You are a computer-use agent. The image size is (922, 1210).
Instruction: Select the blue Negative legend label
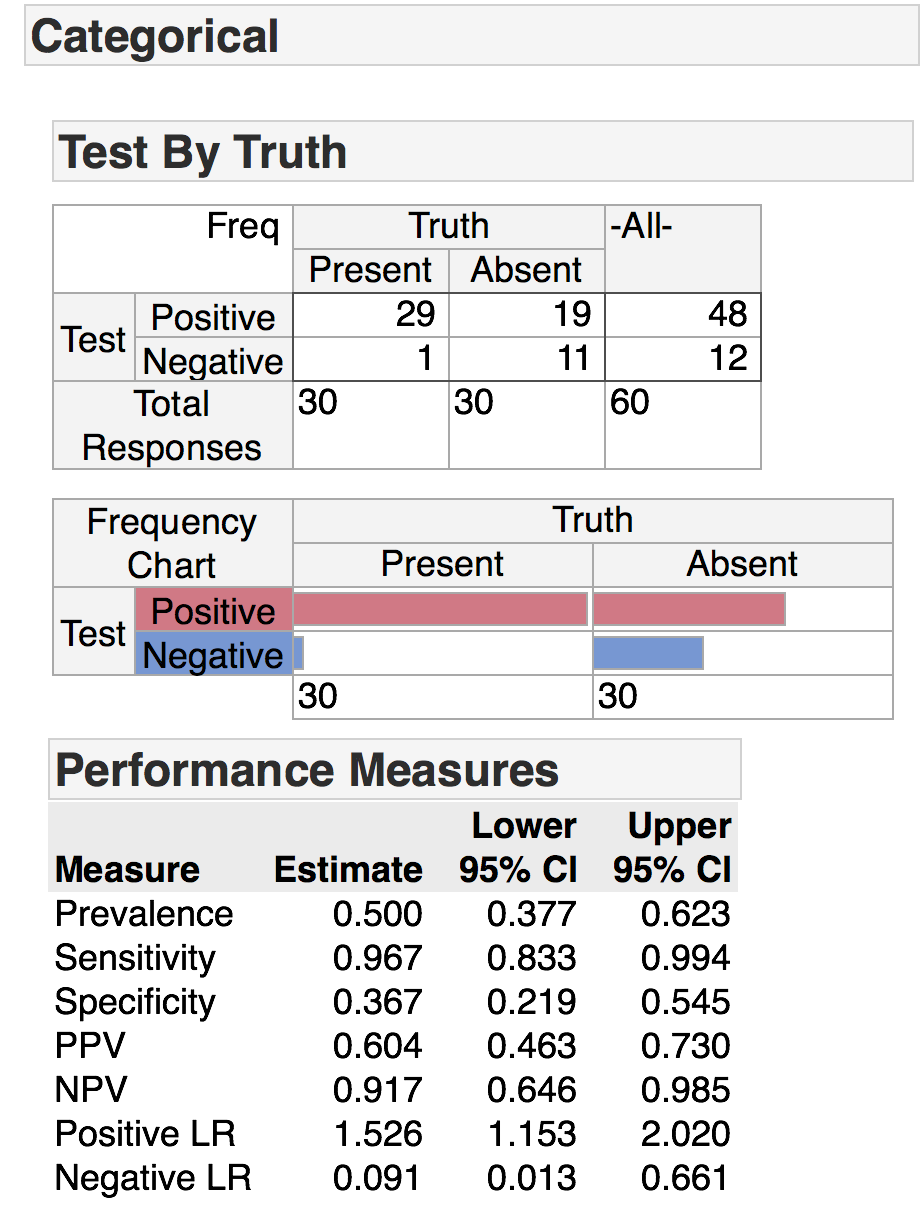213,655
